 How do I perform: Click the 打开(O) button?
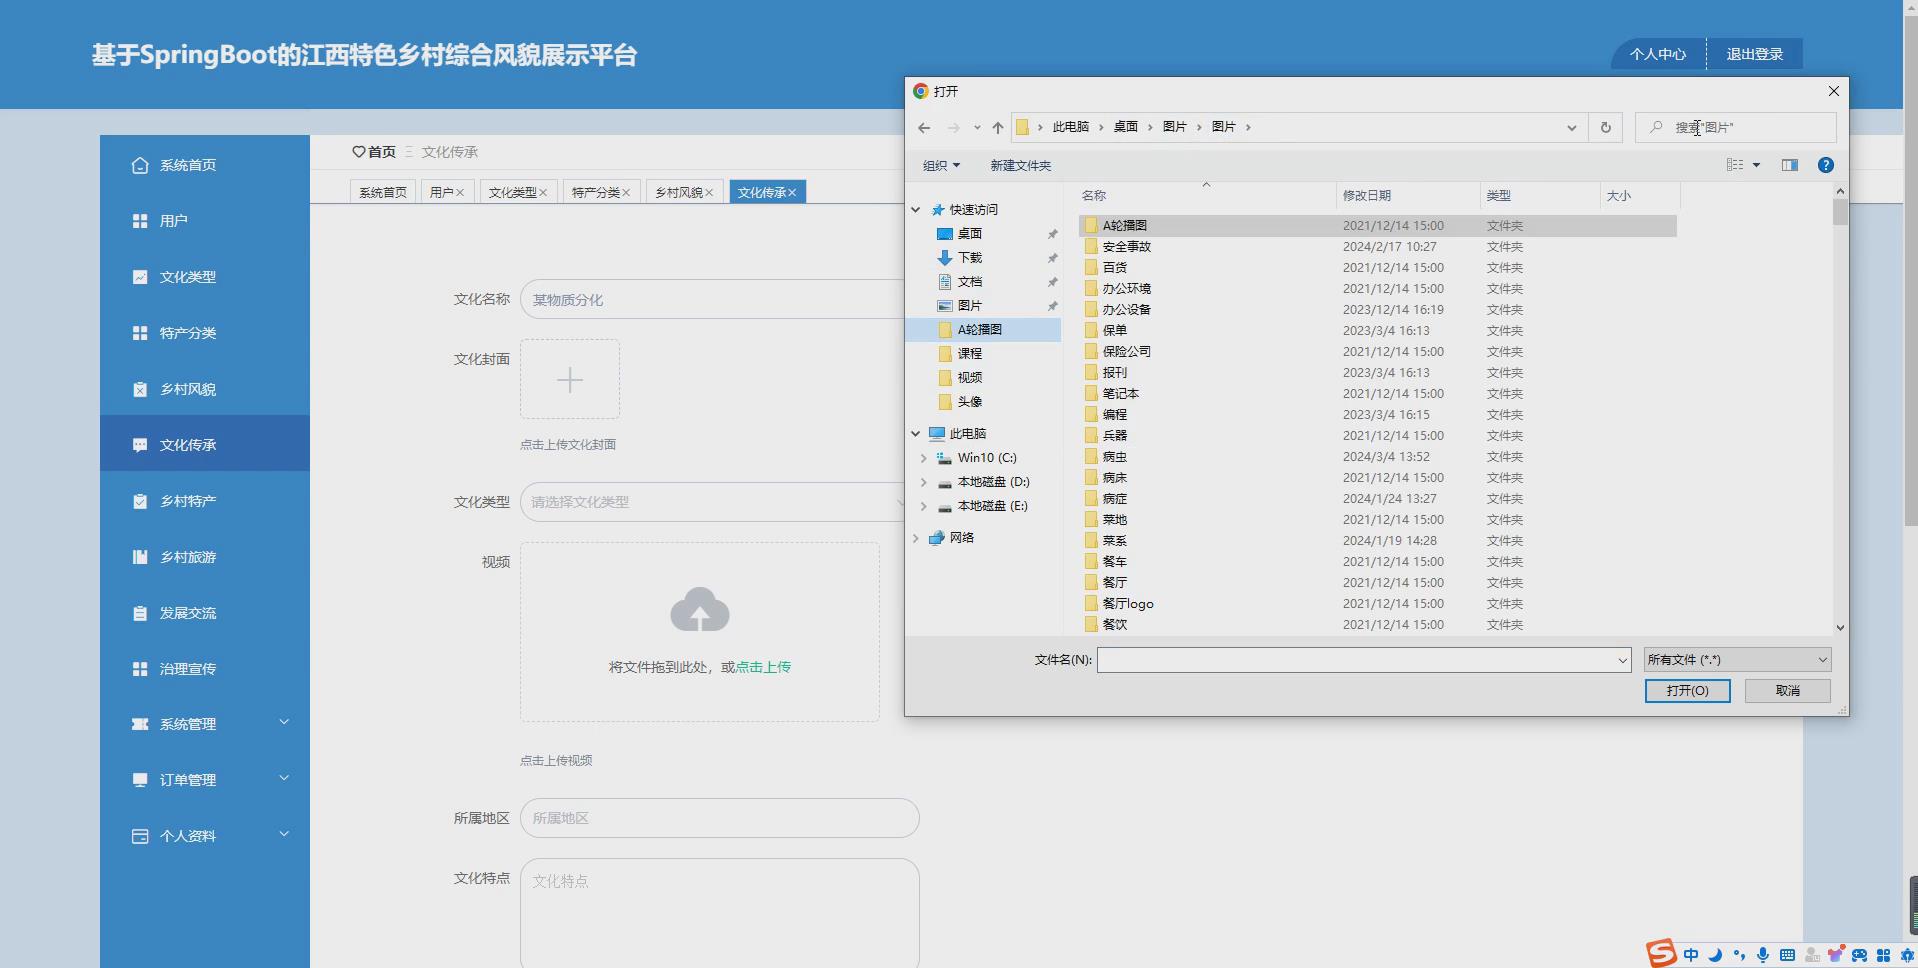point(1687,690)
